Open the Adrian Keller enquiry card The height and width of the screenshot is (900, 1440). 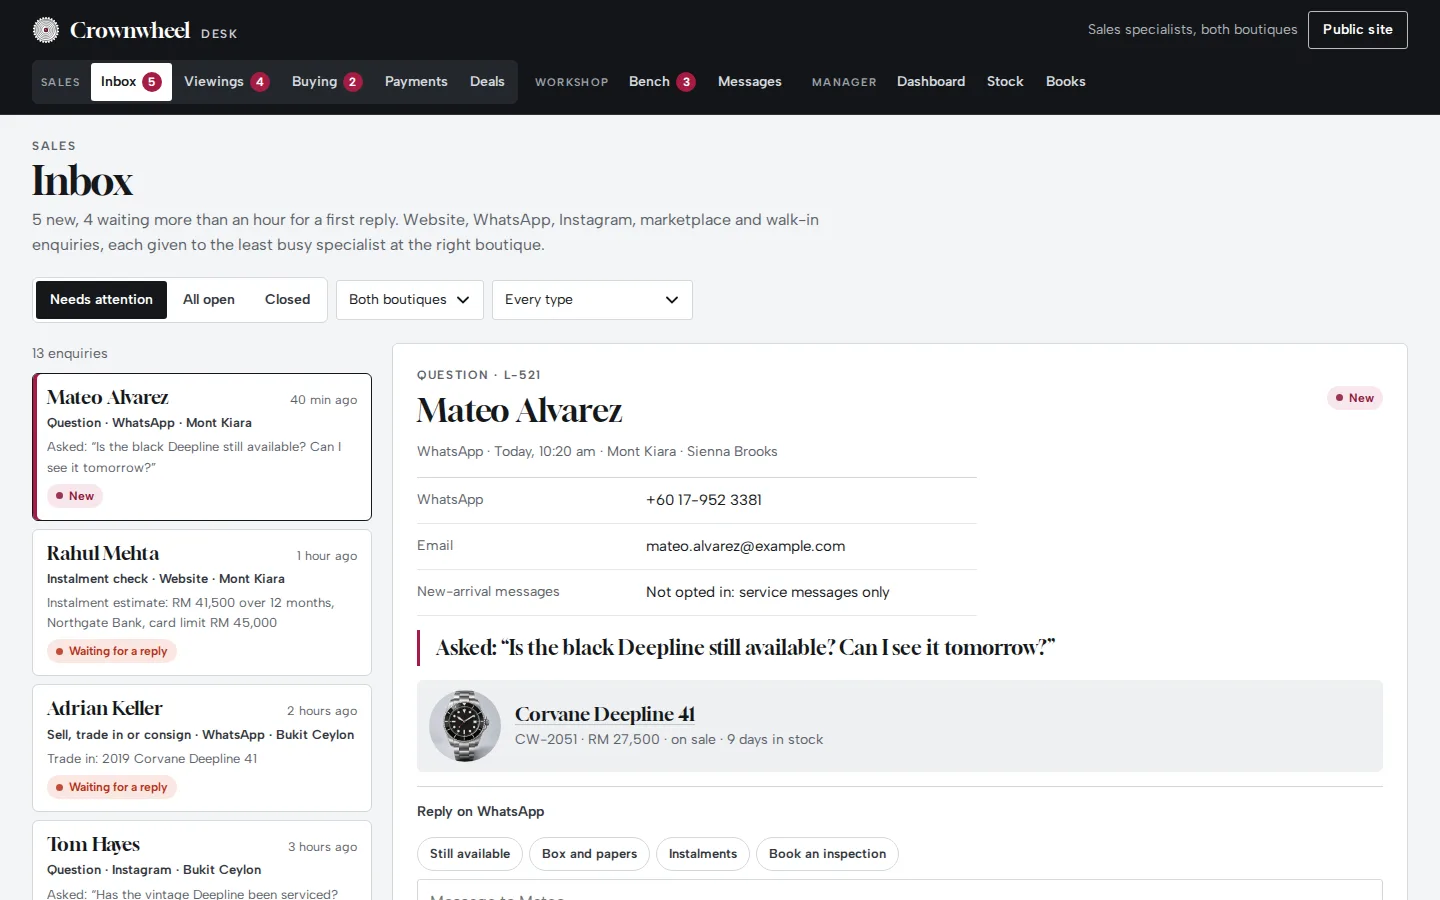[x=202, y=748]
